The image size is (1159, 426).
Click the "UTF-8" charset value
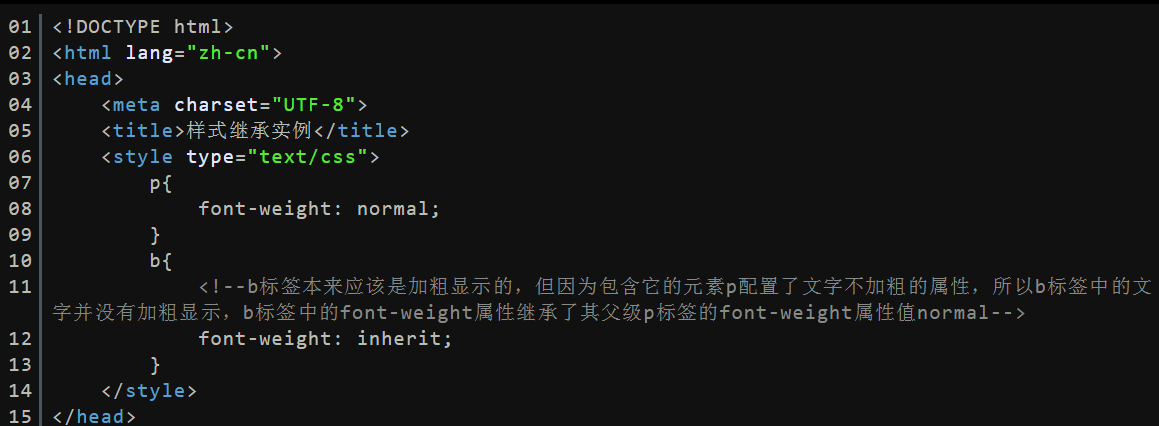coord(313,105)
